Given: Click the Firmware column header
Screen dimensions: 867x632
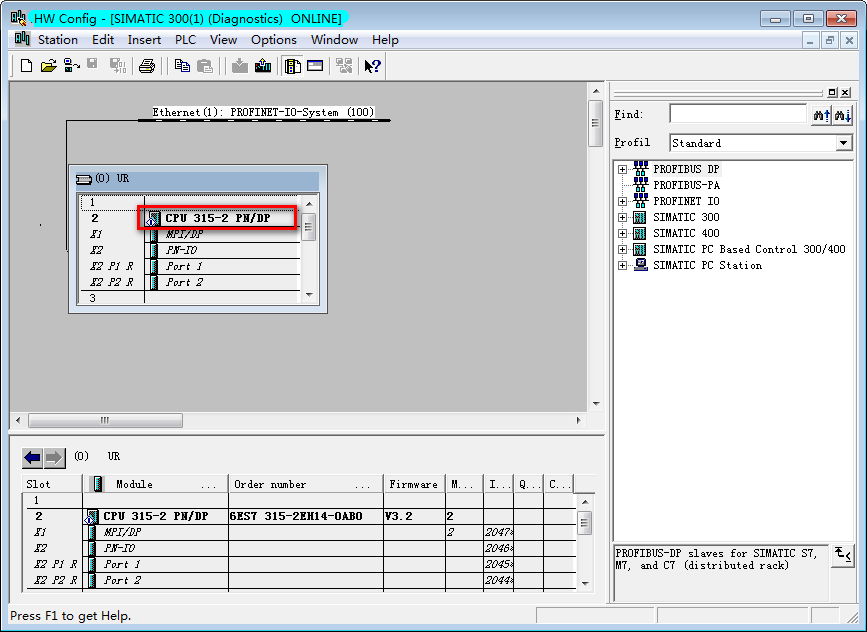Looking at the screenshot, I should click(414, 484).
